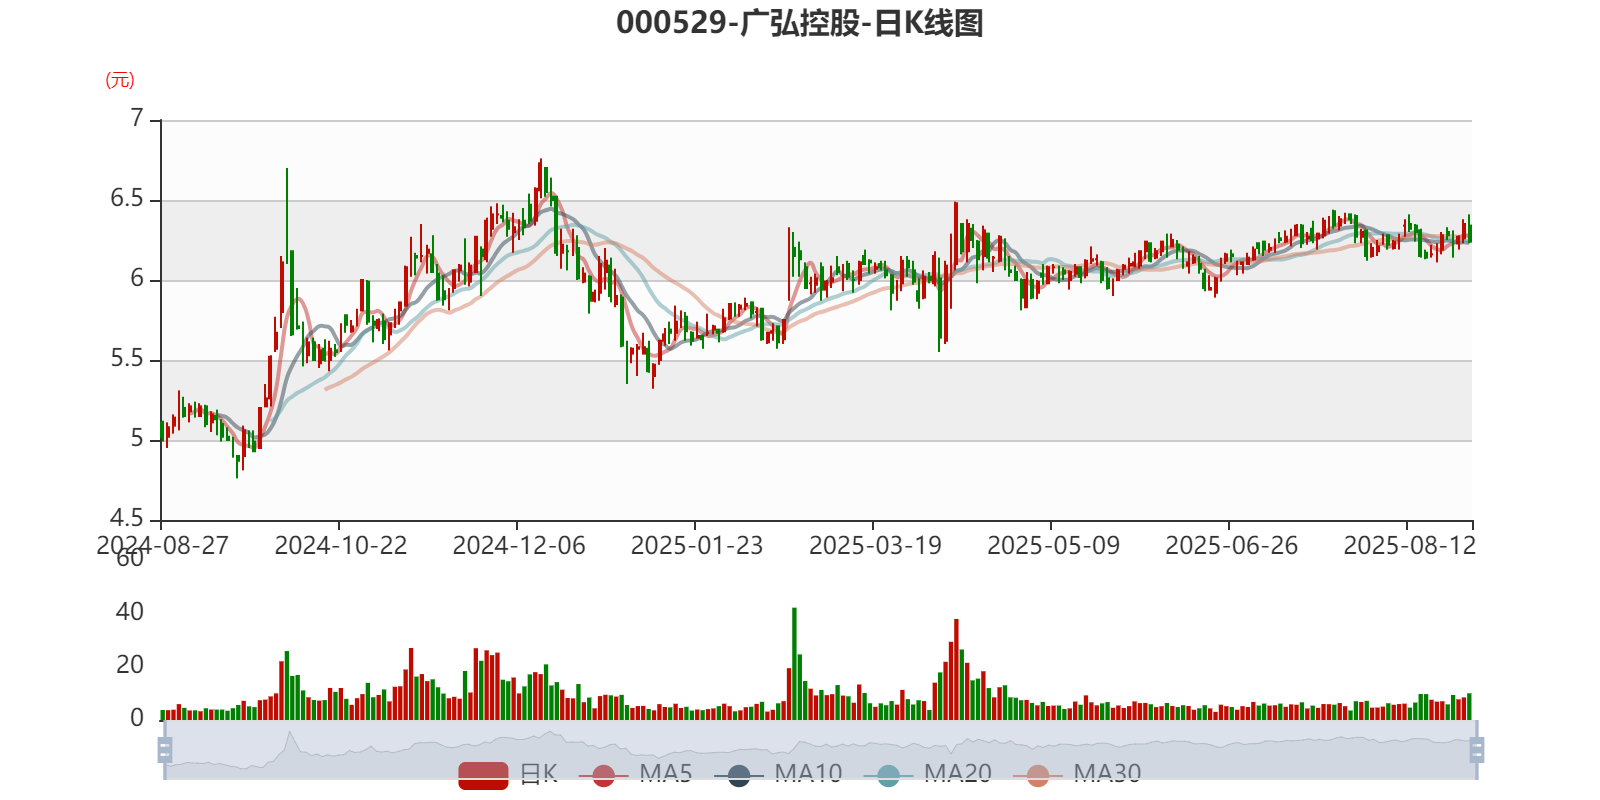Click the price axis label 6.5
Viewport: 1600px width, 800px height.
[127, 198]
